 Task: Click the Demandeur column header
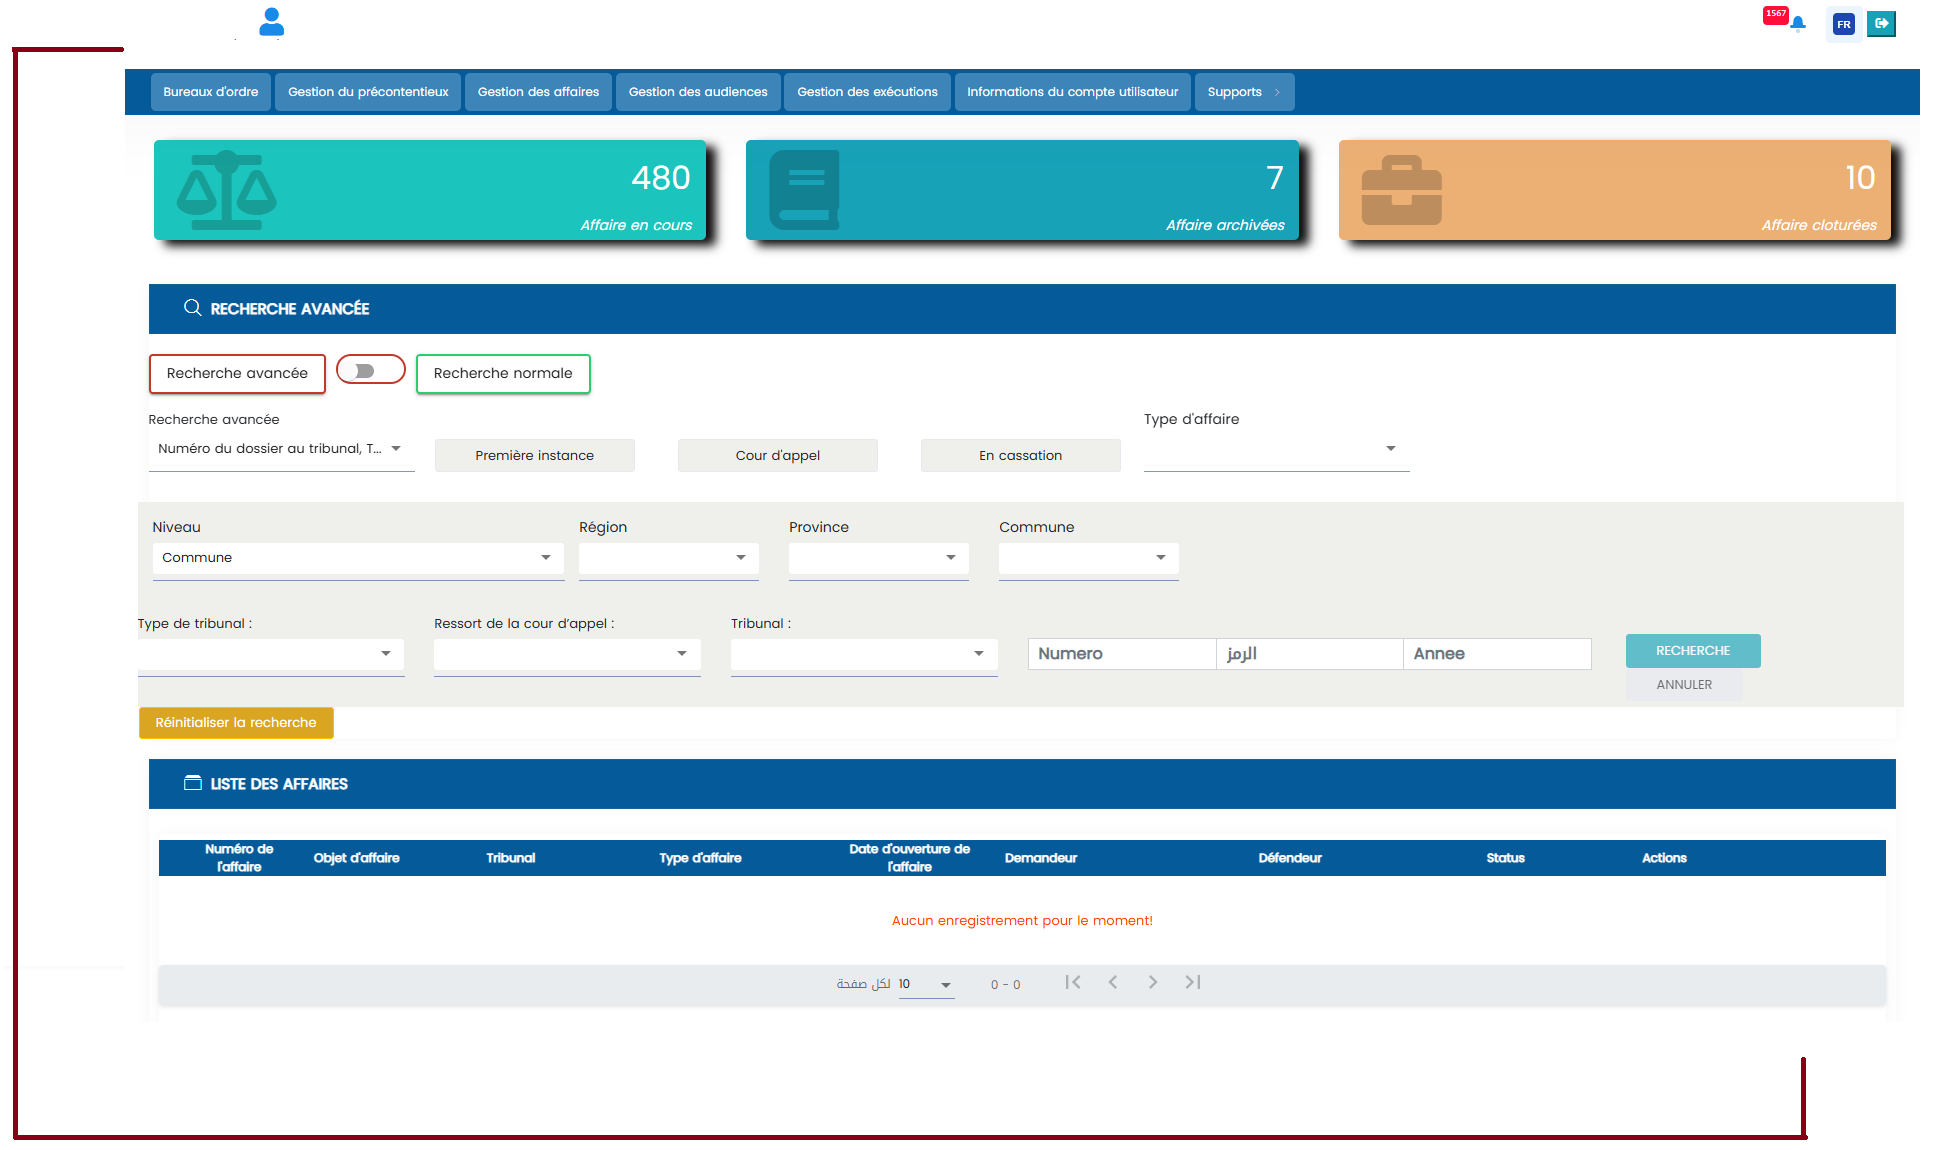(x=1041, y=858)
